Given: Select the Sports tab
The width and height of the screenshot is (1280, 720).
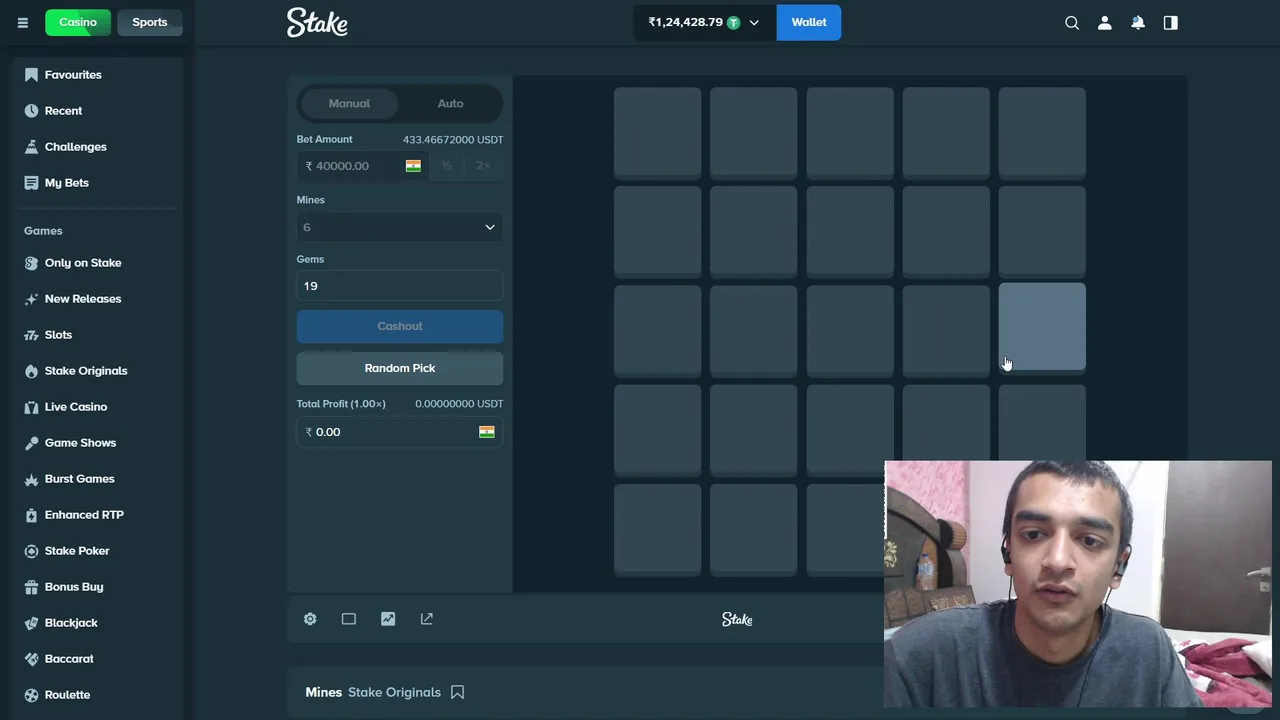Looking at the screenshot, I should point(150,22).
